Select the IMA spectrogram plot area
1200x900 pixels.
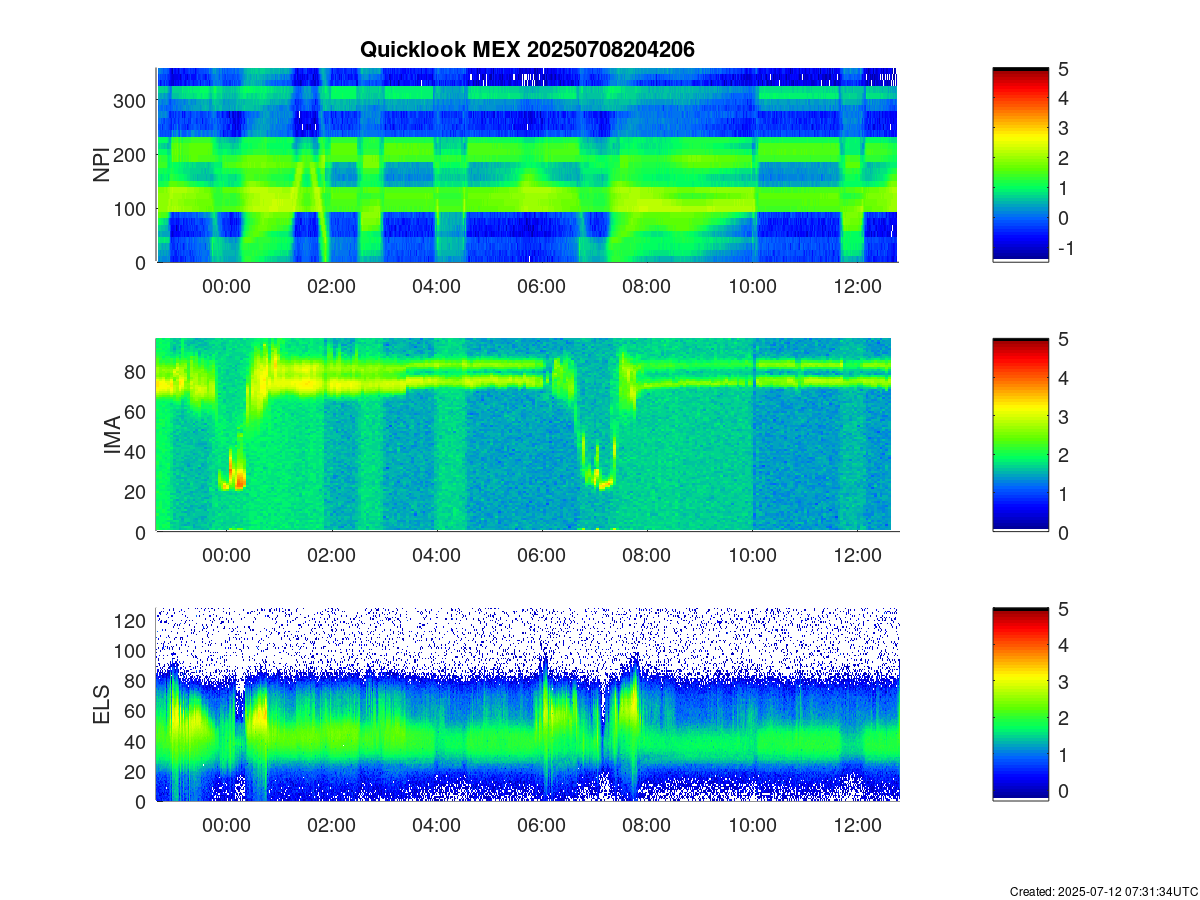(527, 435)
